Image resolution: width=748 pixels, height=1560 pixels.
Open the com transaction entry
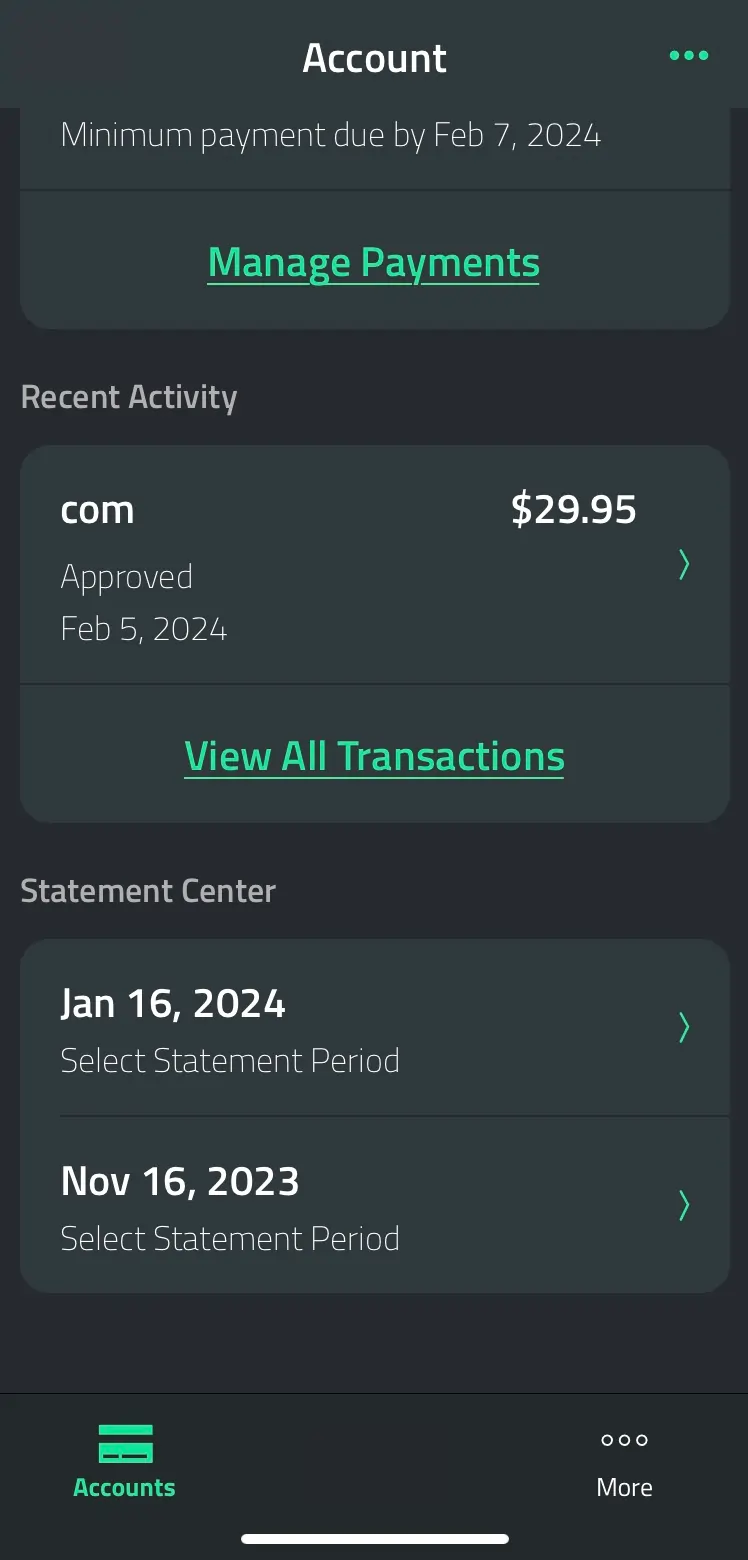point(375,565)
